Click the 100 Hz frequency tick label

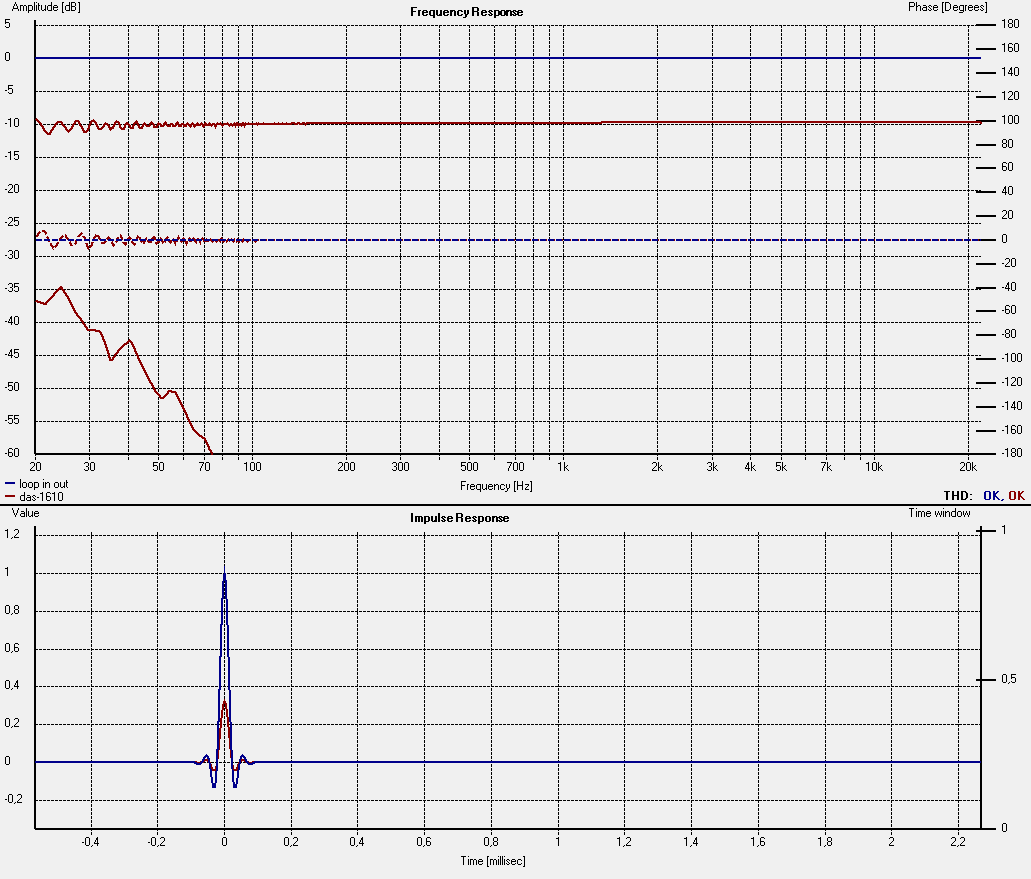tap(252, 467)
